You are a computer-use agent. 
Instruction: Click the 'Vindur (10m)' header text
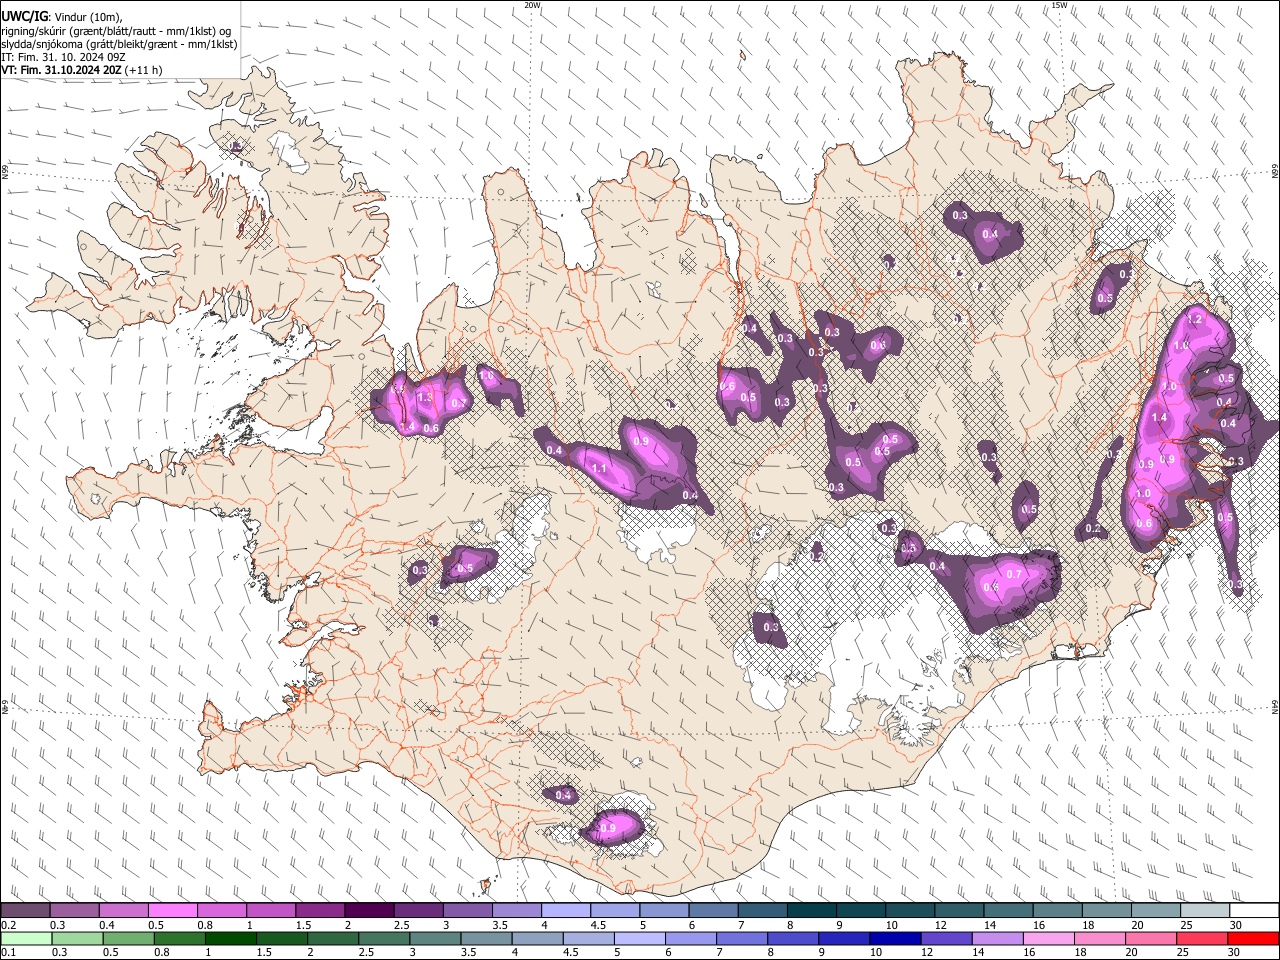pos(89,17)
